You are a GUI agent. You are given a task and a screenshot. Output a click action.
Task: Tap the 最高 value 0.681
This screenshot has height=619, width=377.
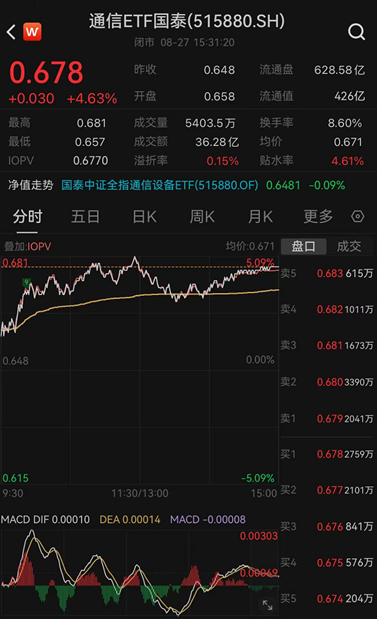pyautogui.click(x=91, y=123)
